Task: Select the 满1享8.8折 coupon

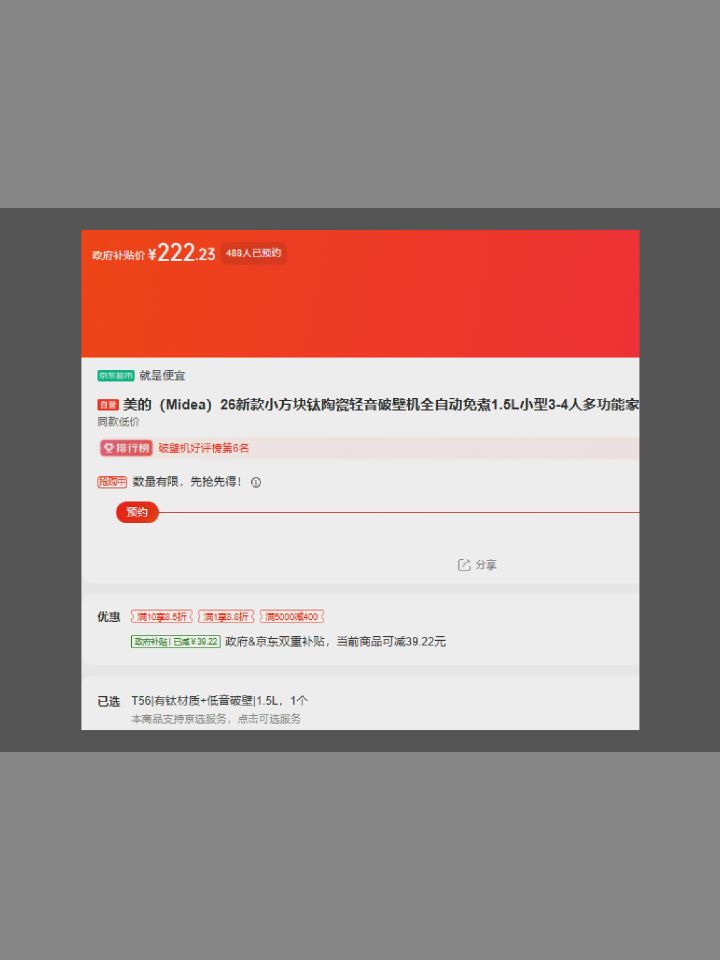Action: point(226,617)
